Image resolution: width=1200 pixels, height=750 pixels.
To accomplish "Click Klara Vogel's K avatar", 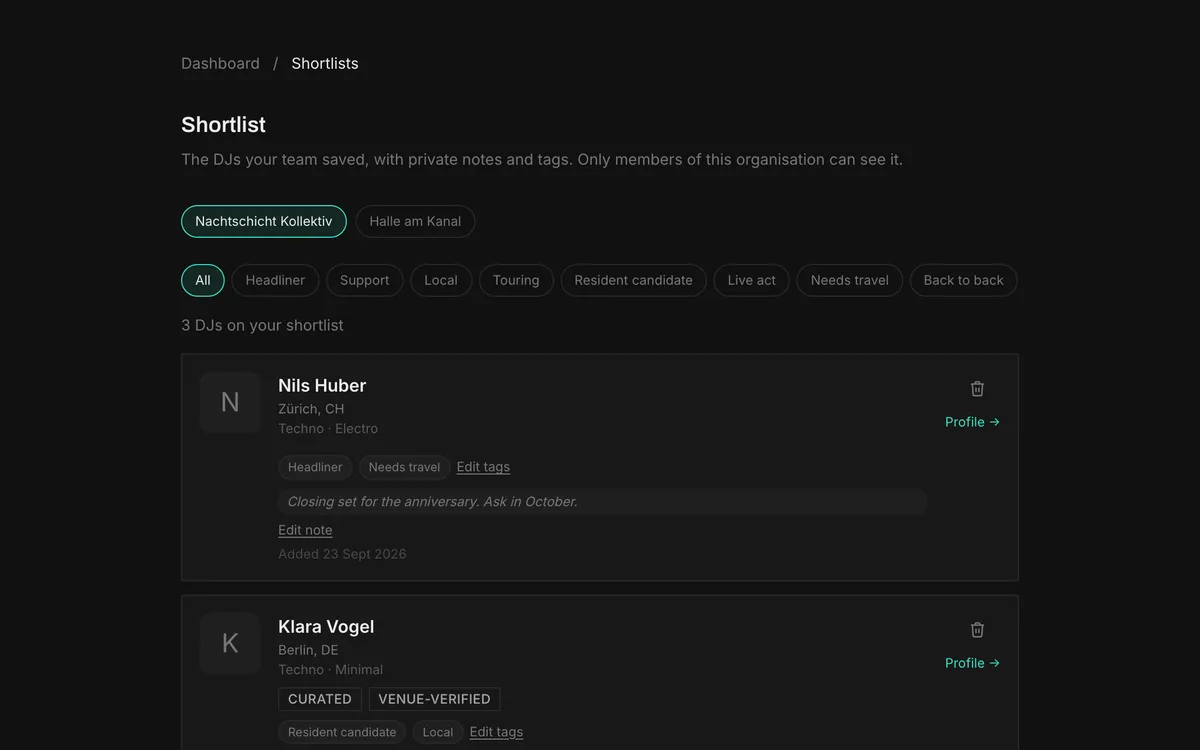I will click(230, 643).
